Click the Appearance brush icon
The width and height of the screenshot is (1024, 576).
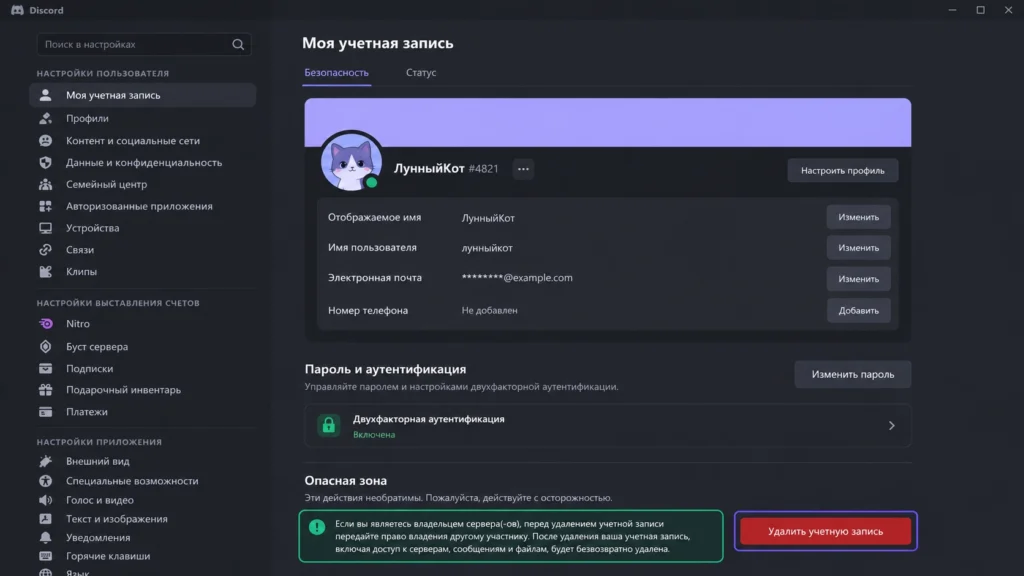point(45,461)
